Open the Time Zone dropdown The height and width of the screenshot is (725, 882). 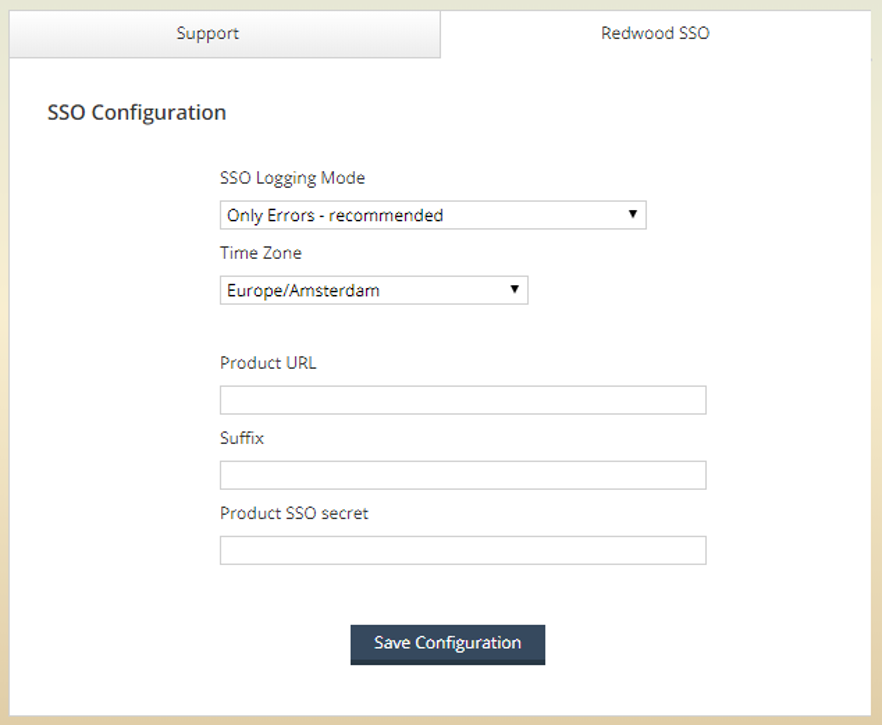[x=374, y=290]
